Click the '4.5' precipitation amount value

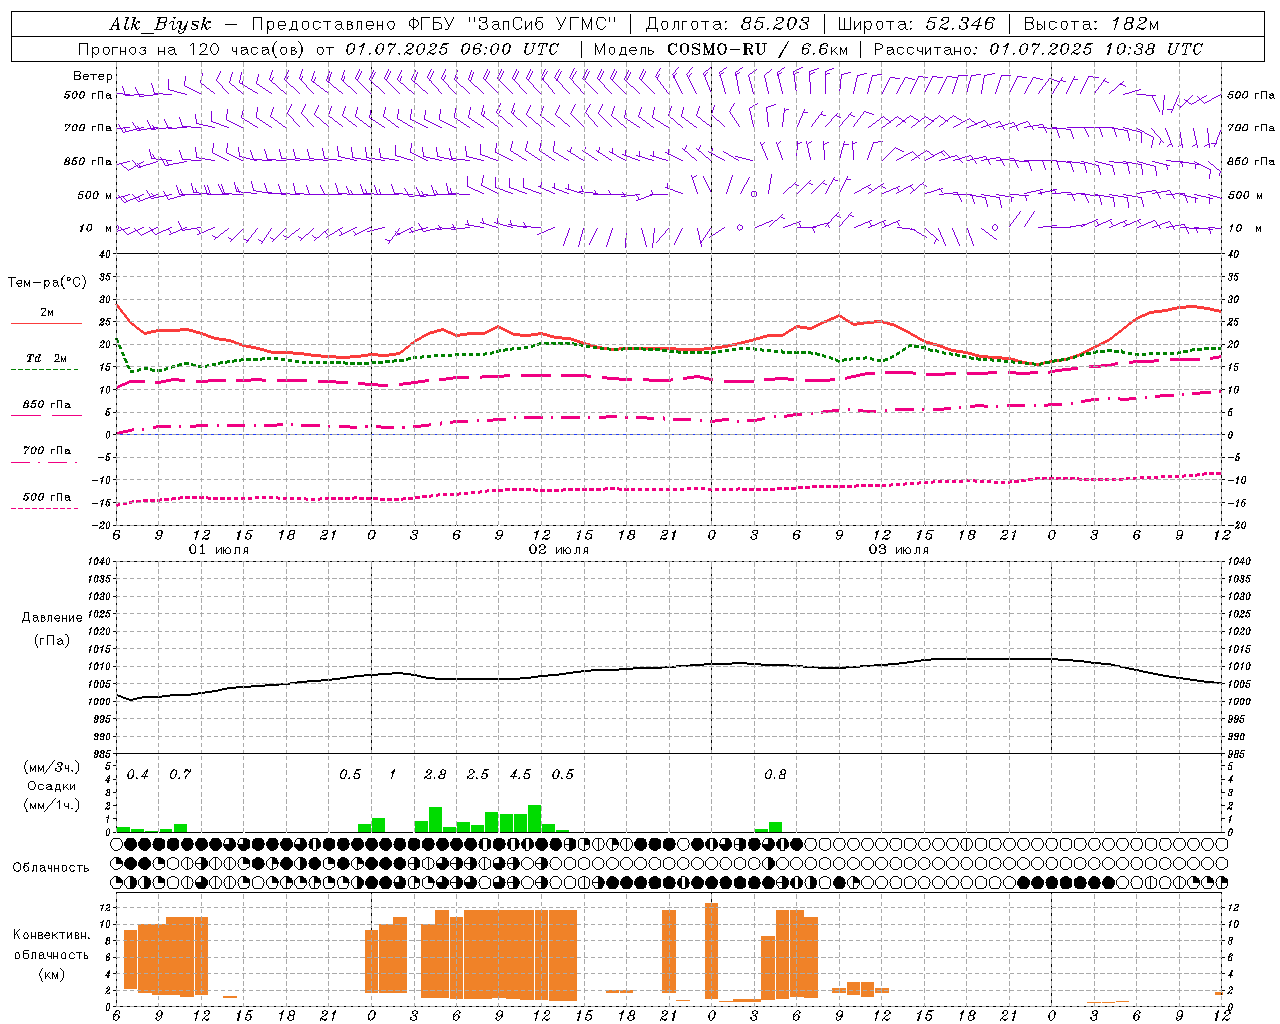(520, 774)
